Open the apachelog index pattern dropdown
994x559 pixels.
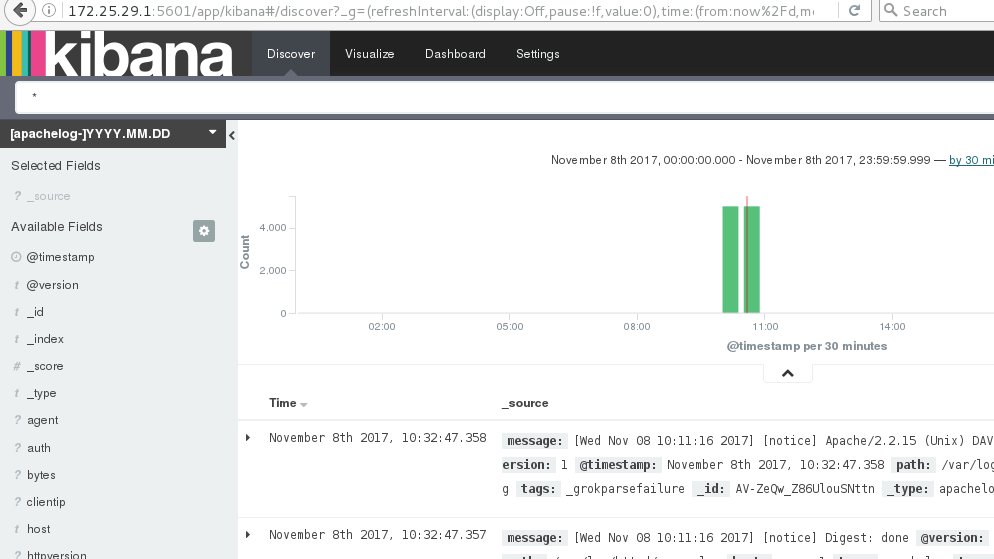tap(113, 134)
